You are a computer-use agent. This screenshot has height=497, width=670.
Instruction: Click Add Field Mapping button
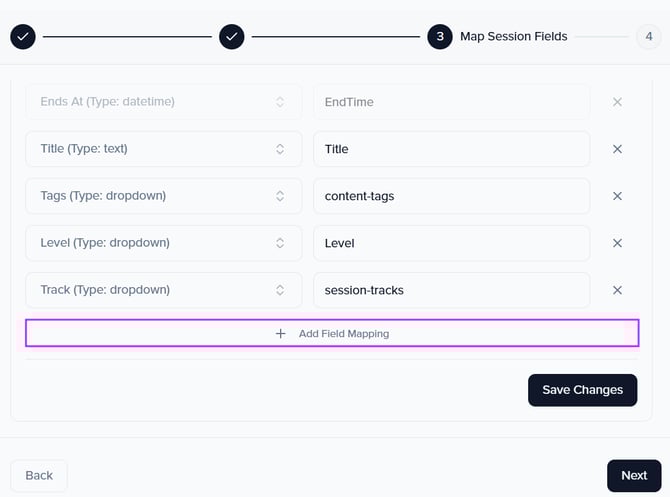tap(331, 333)
